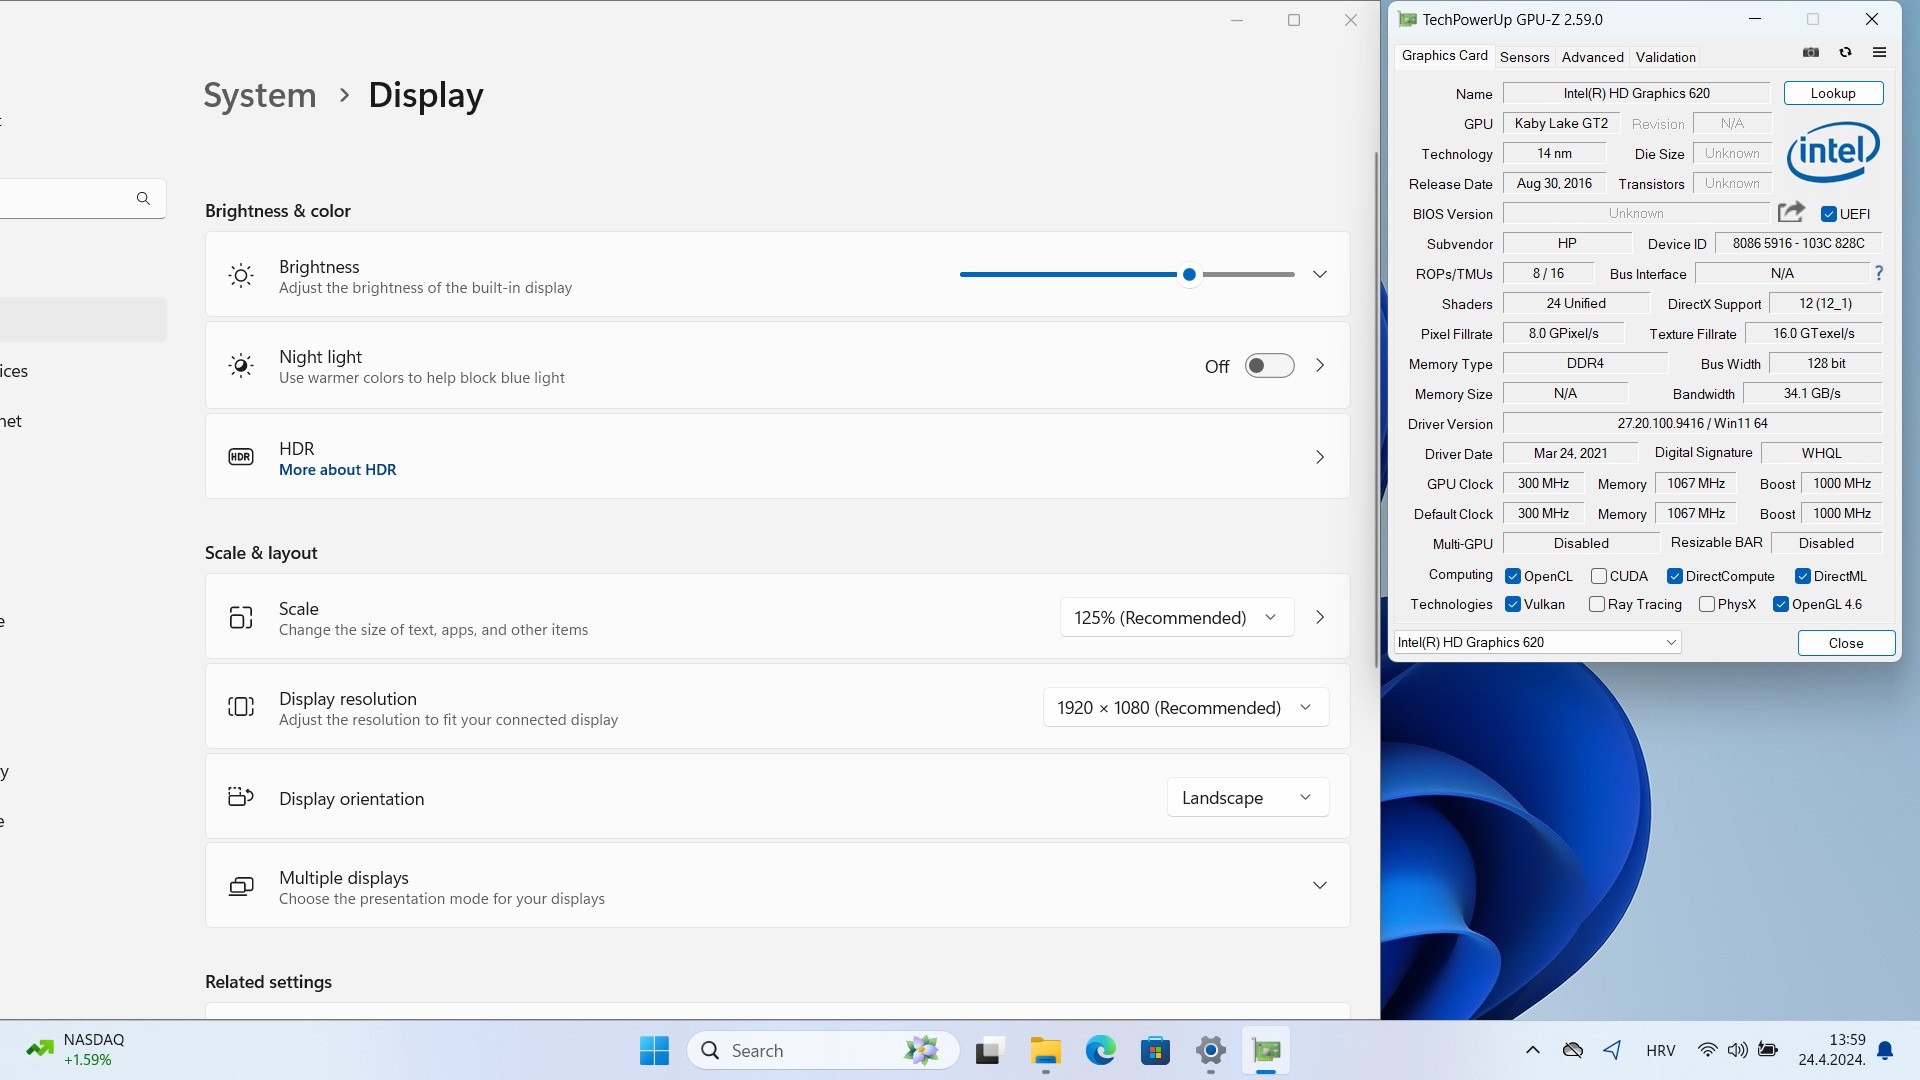
Task: Open the Wi-Fi network flyout
Action: pyautogui.click(x=1707, y=1050)
